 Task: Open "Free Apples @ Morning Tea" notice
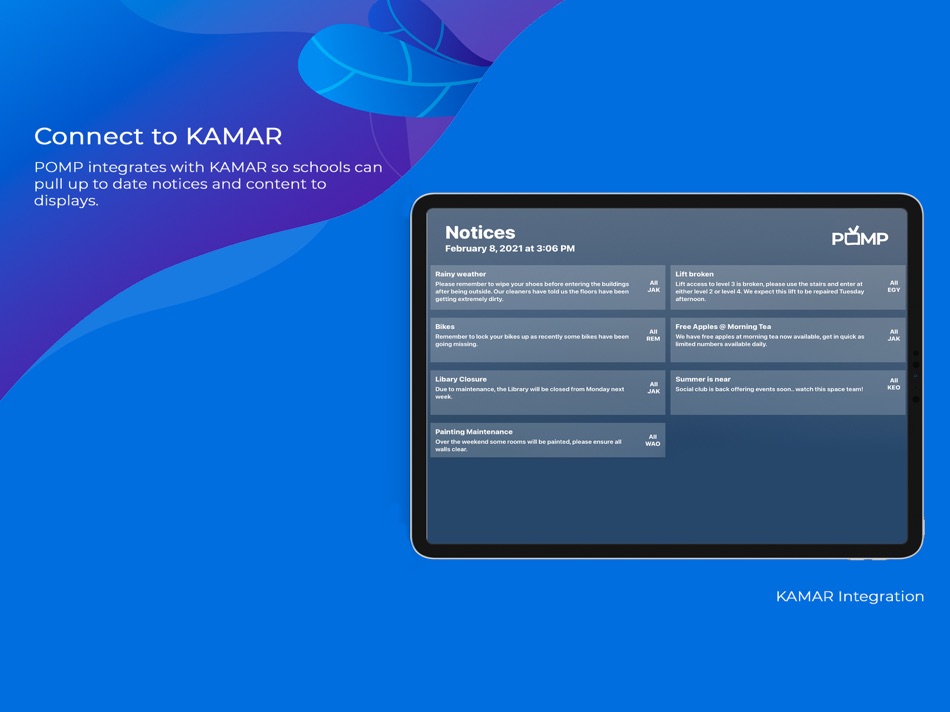tap(788, 339)
